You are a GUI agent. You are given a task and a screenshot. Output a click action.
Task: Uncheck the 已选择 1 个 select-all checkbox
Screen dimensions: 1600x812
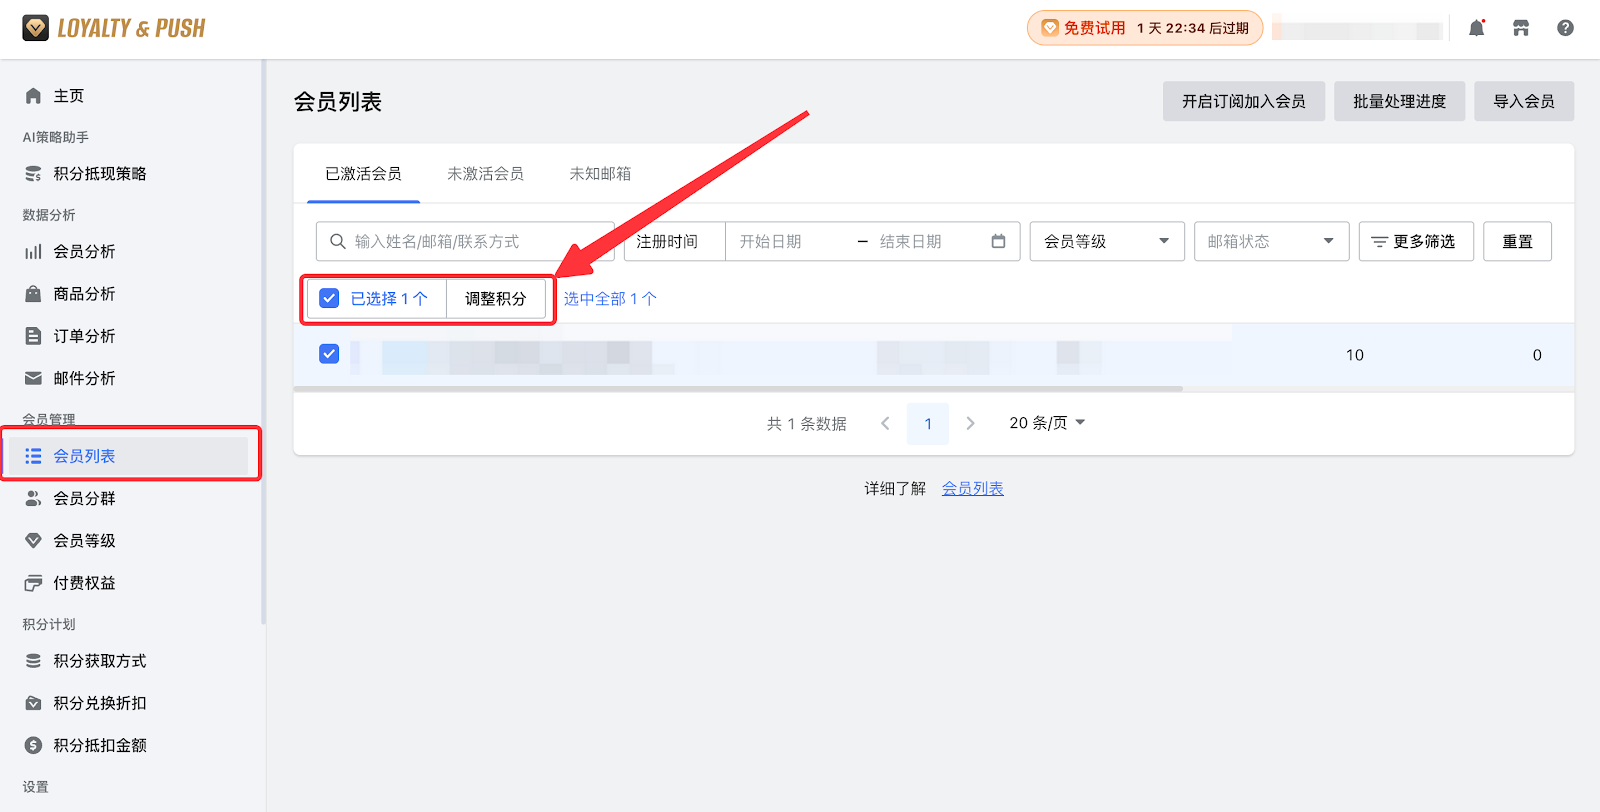point(329,298)
